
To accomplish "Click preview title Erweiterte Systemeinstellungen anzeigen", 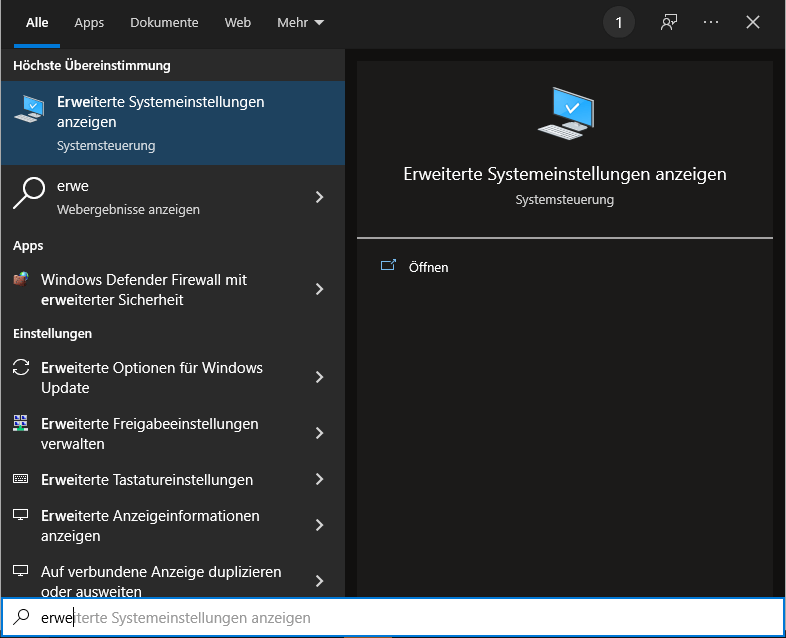I will (x=565, y=174).
